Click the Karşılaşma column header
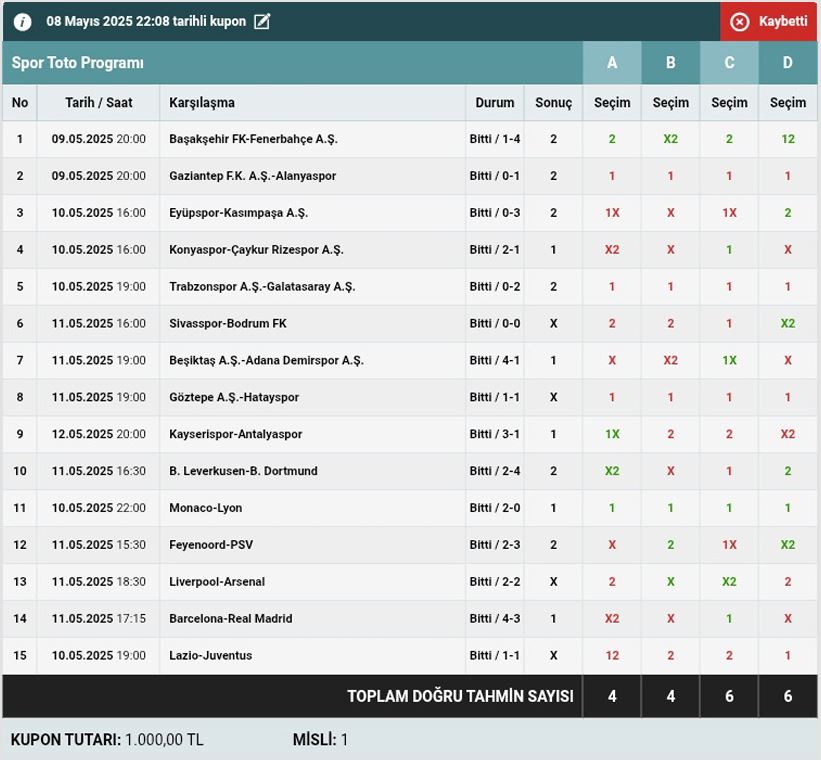 pos(202,103)
